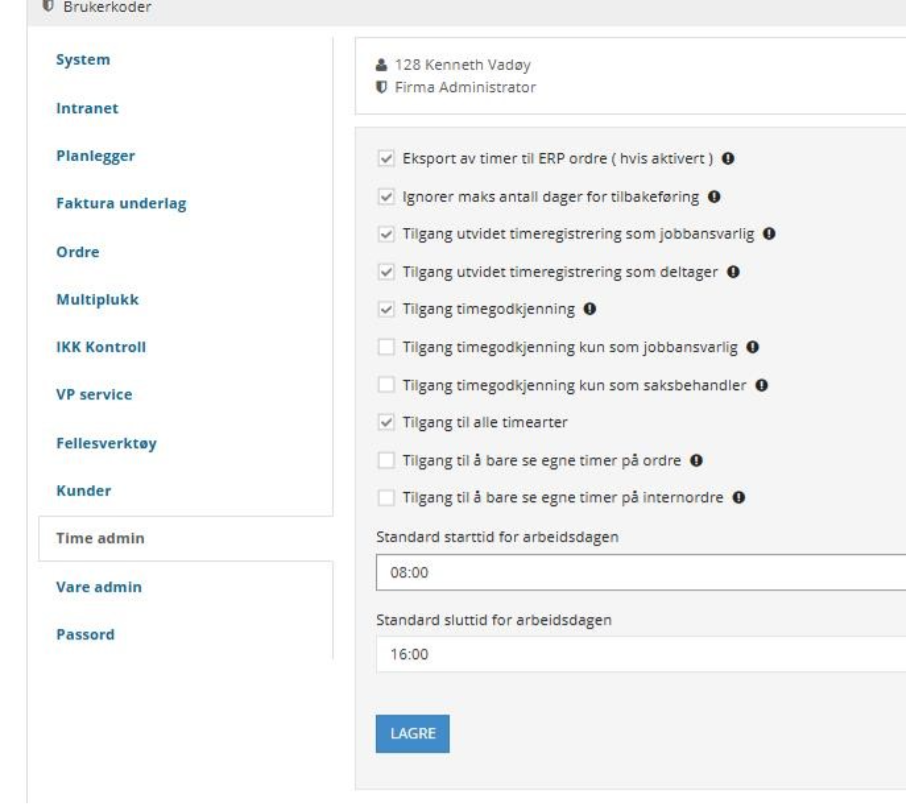
Task: Uncheck Tilgang til alle timearter
Action: click(x=386, y=423)
